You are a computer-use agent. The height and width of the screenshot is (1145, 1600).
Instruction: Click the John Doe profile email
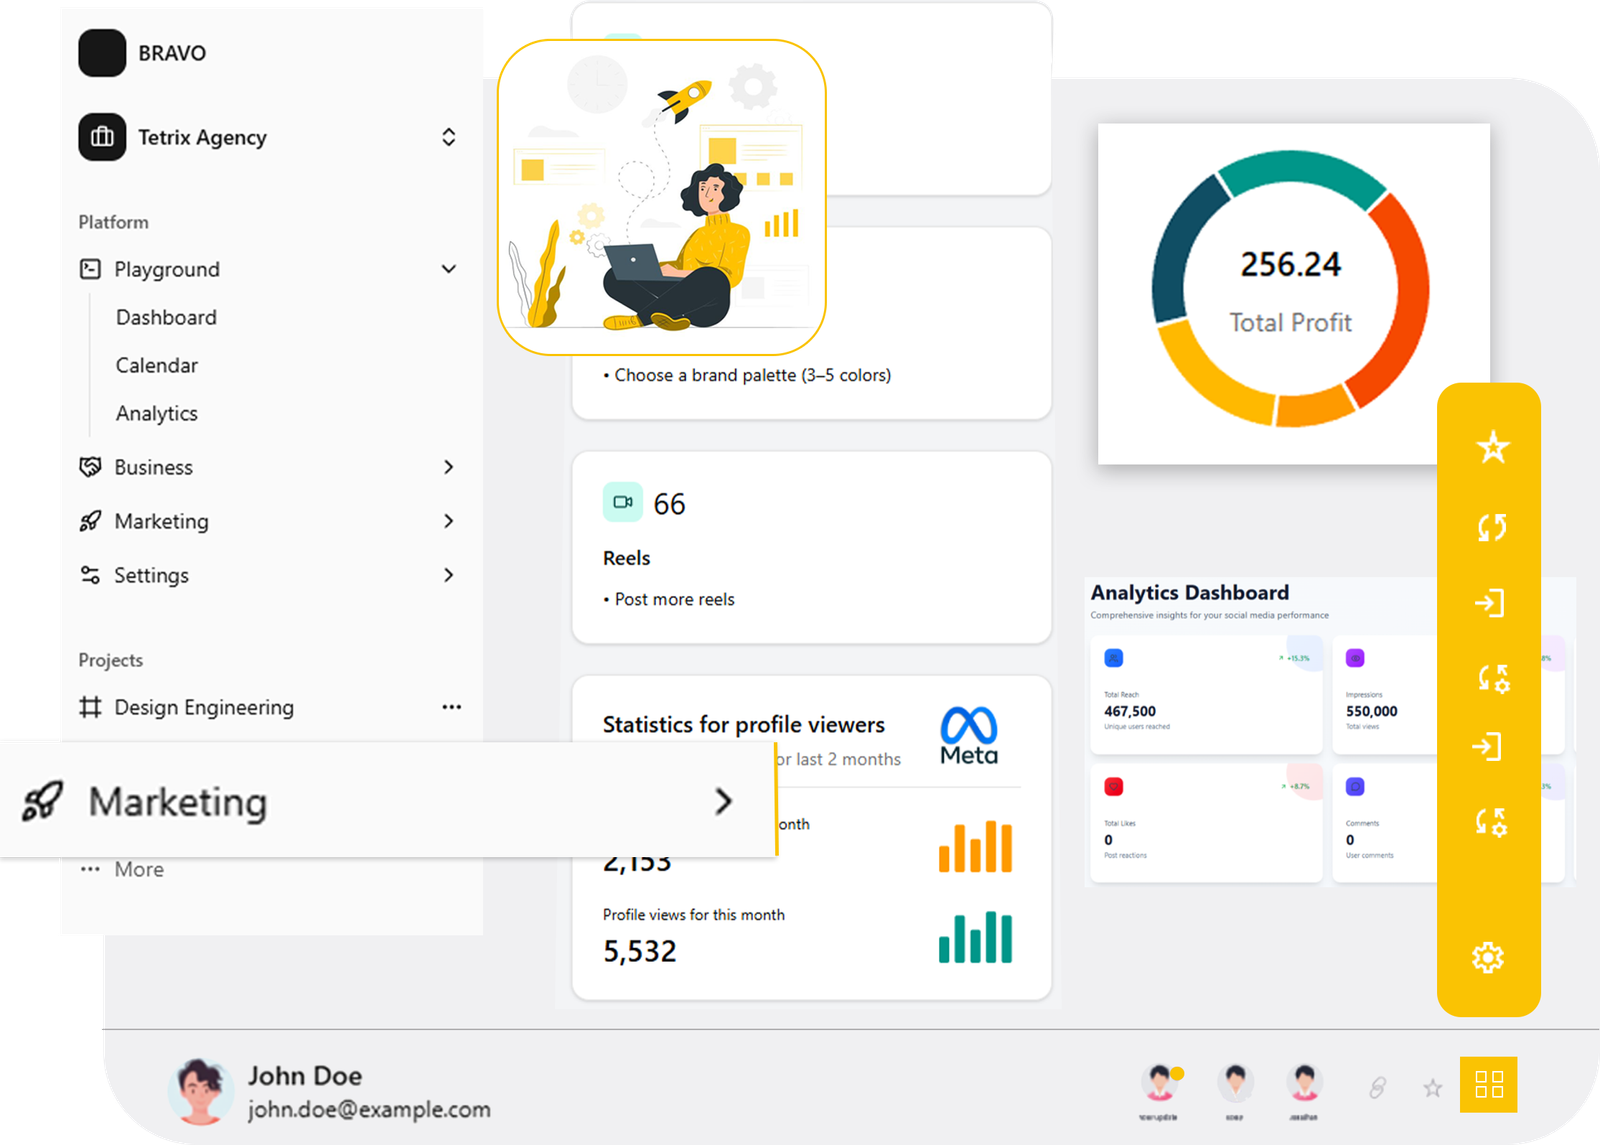tap(369, 1109)
